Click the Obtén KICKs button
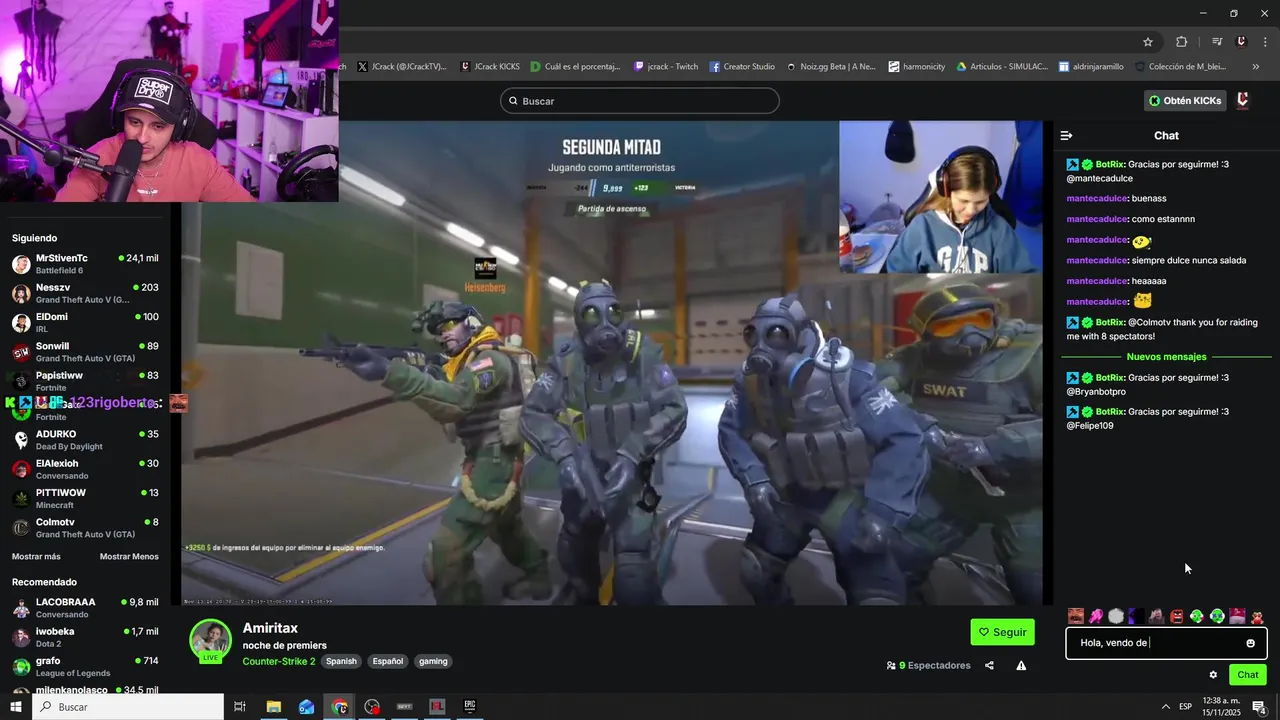The height and width of the screenshot is (720, 1280). pos(1185,101)
